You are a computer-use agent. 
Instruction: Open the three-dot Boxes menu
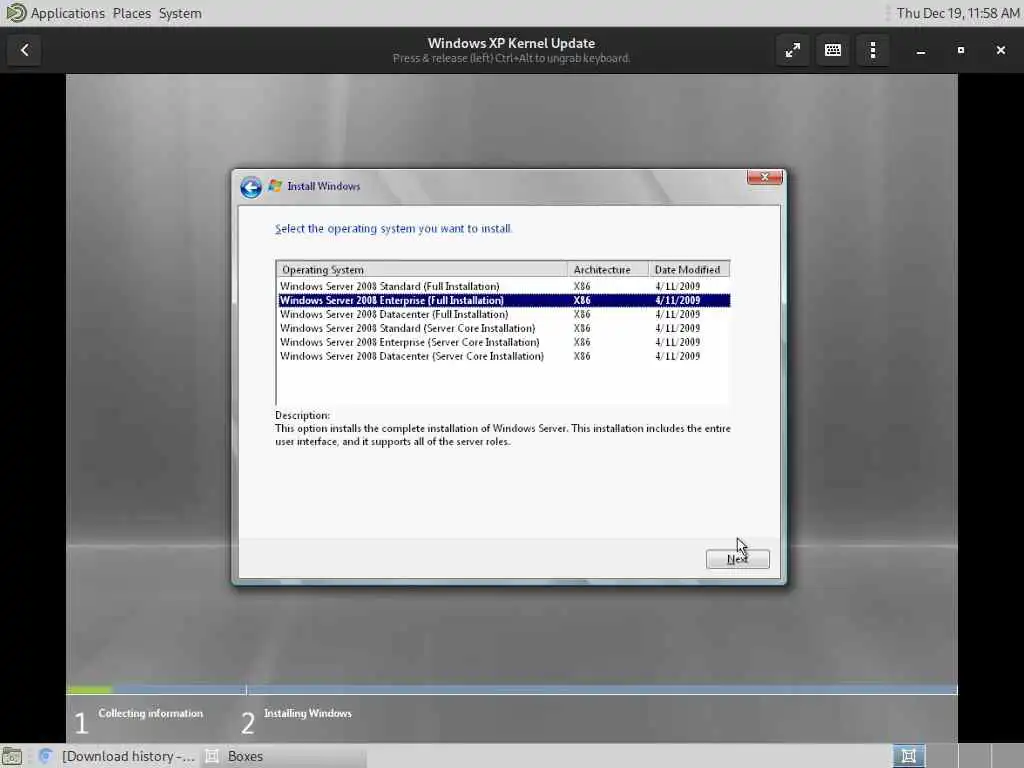pyautogui.click(x=872, y=50)
